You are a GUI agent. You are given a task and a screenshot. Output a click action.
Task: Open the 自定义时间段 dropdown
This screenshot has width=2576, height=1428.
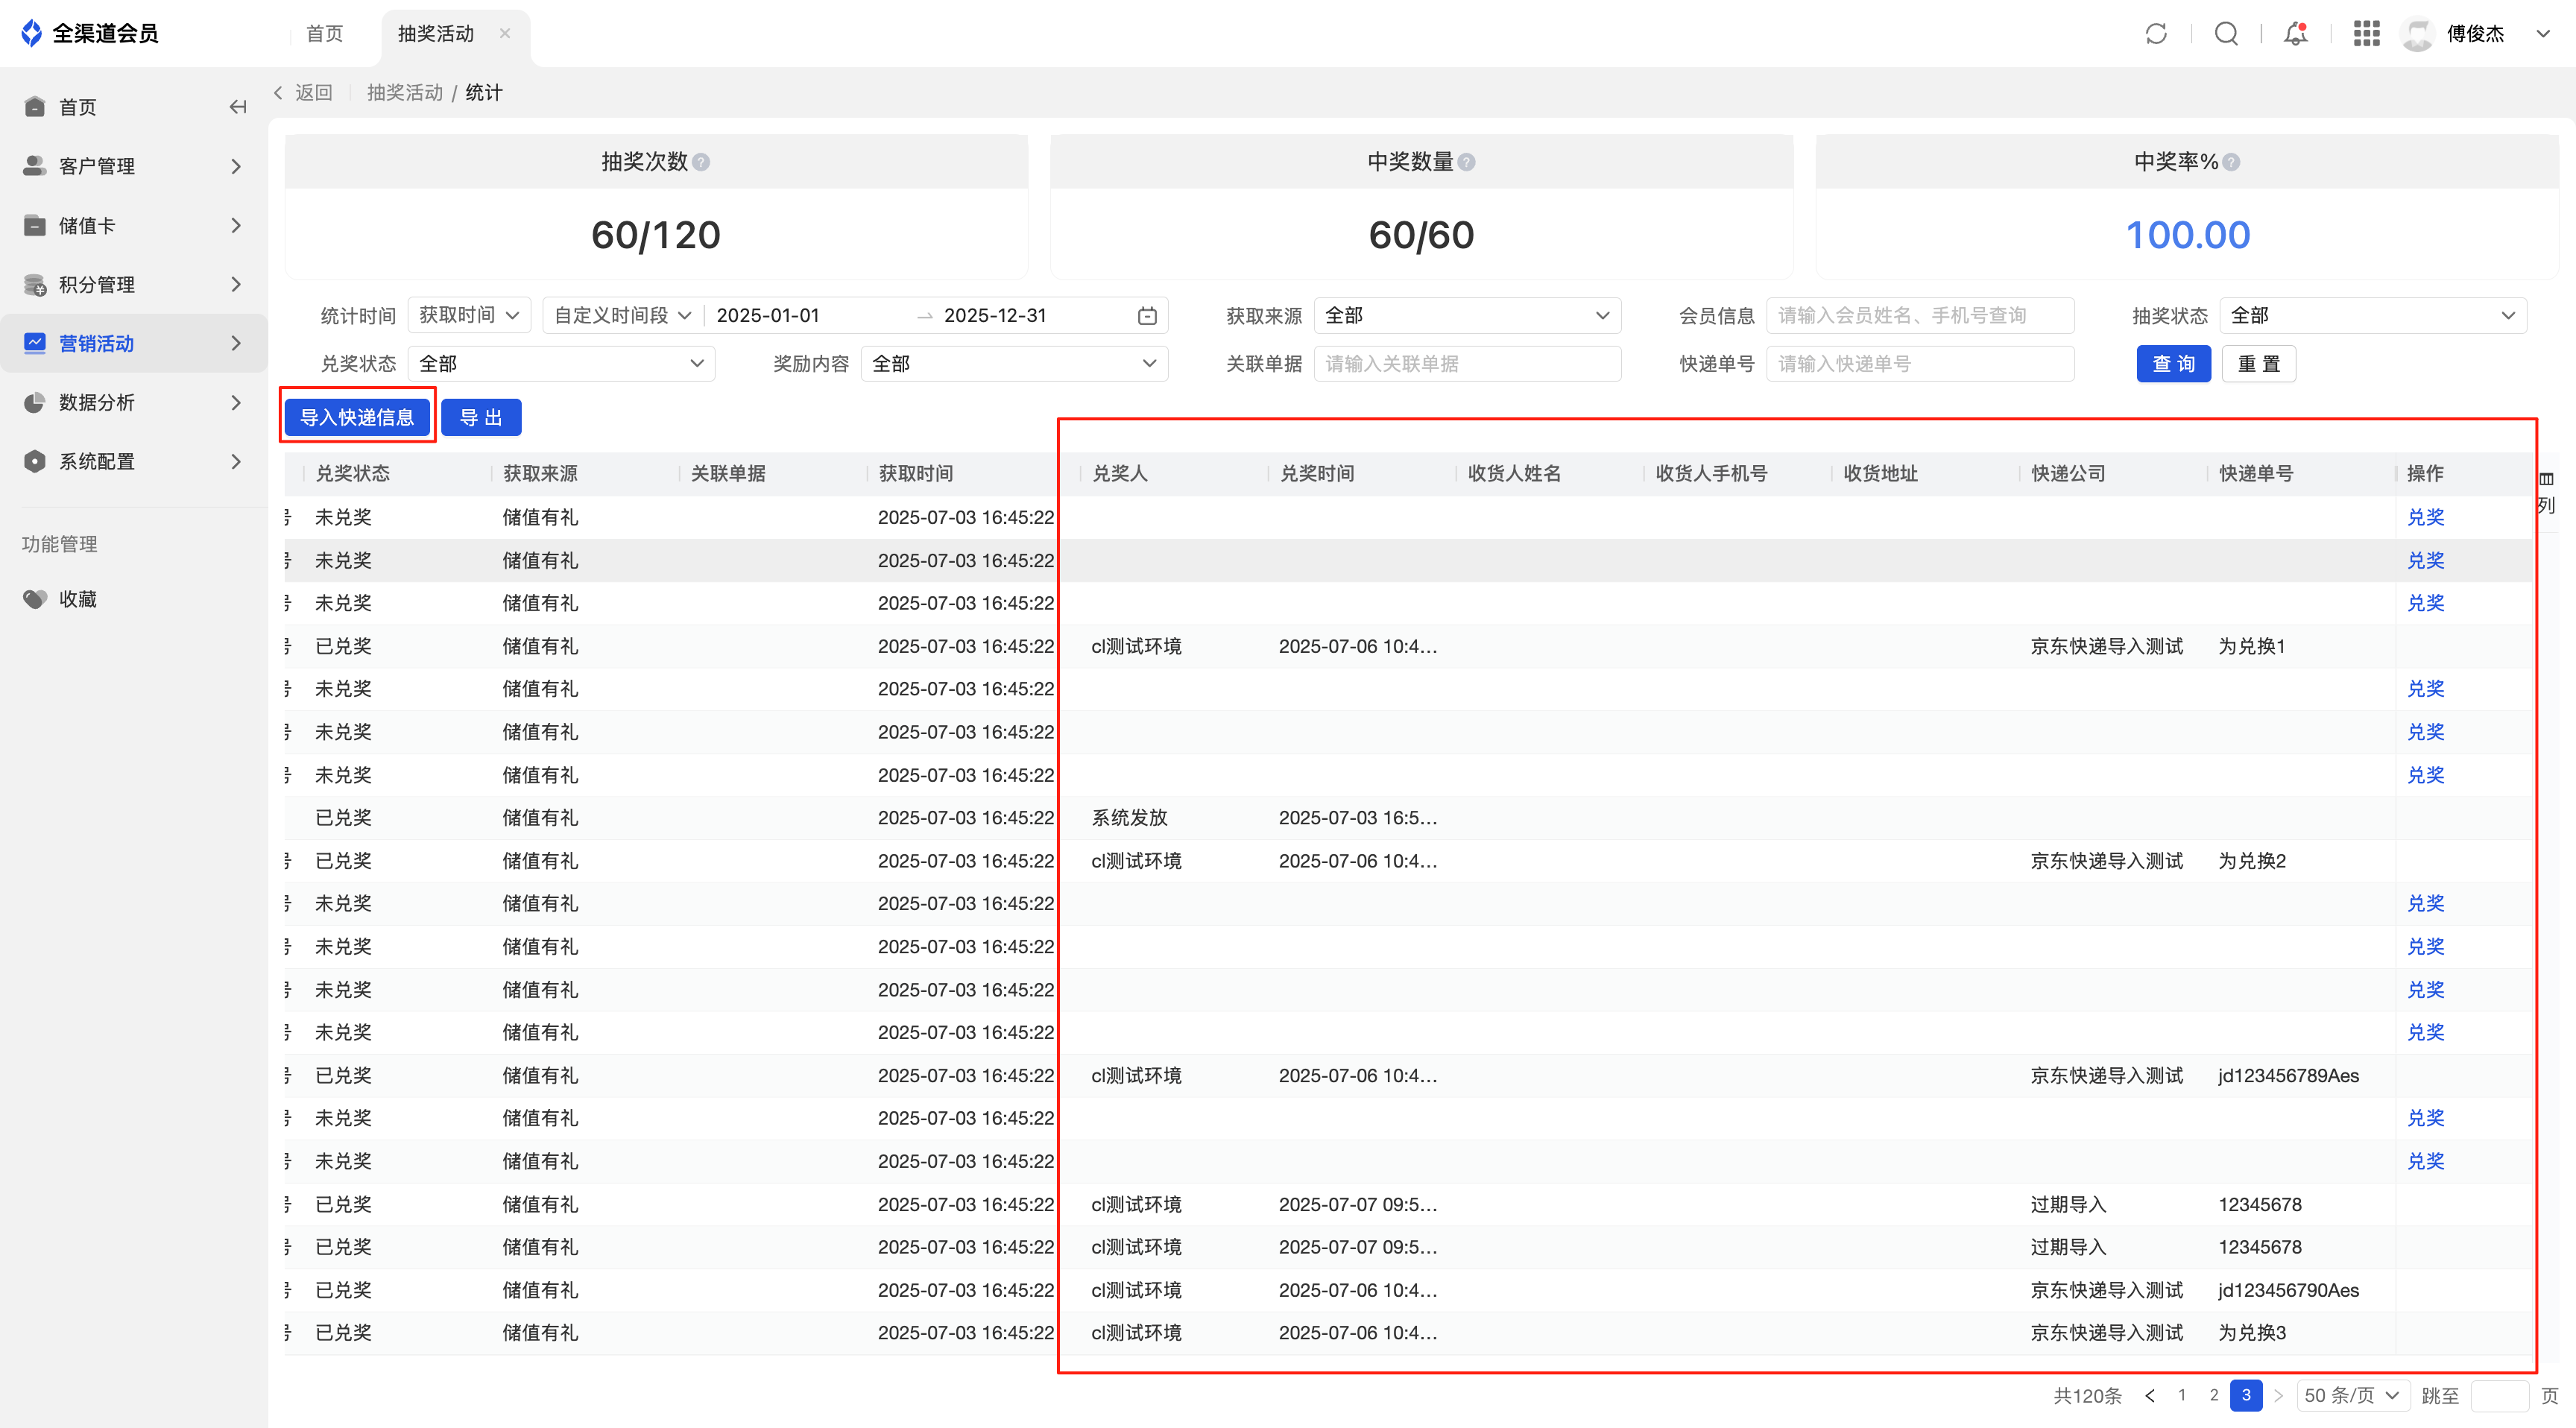coord(623,316)
